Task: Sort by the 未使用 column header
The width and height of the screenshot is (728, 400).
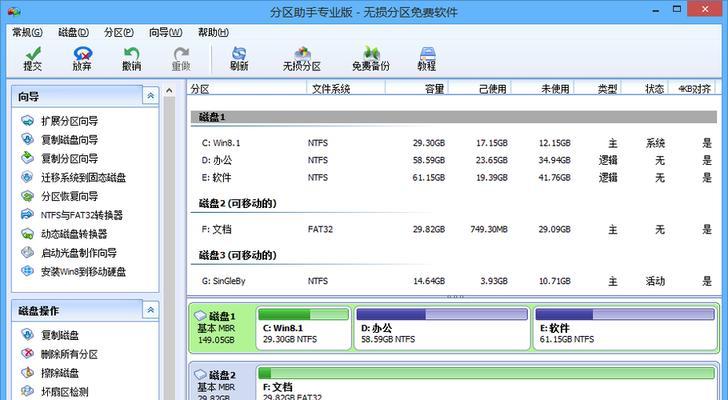Action: [x=542, y=88]
